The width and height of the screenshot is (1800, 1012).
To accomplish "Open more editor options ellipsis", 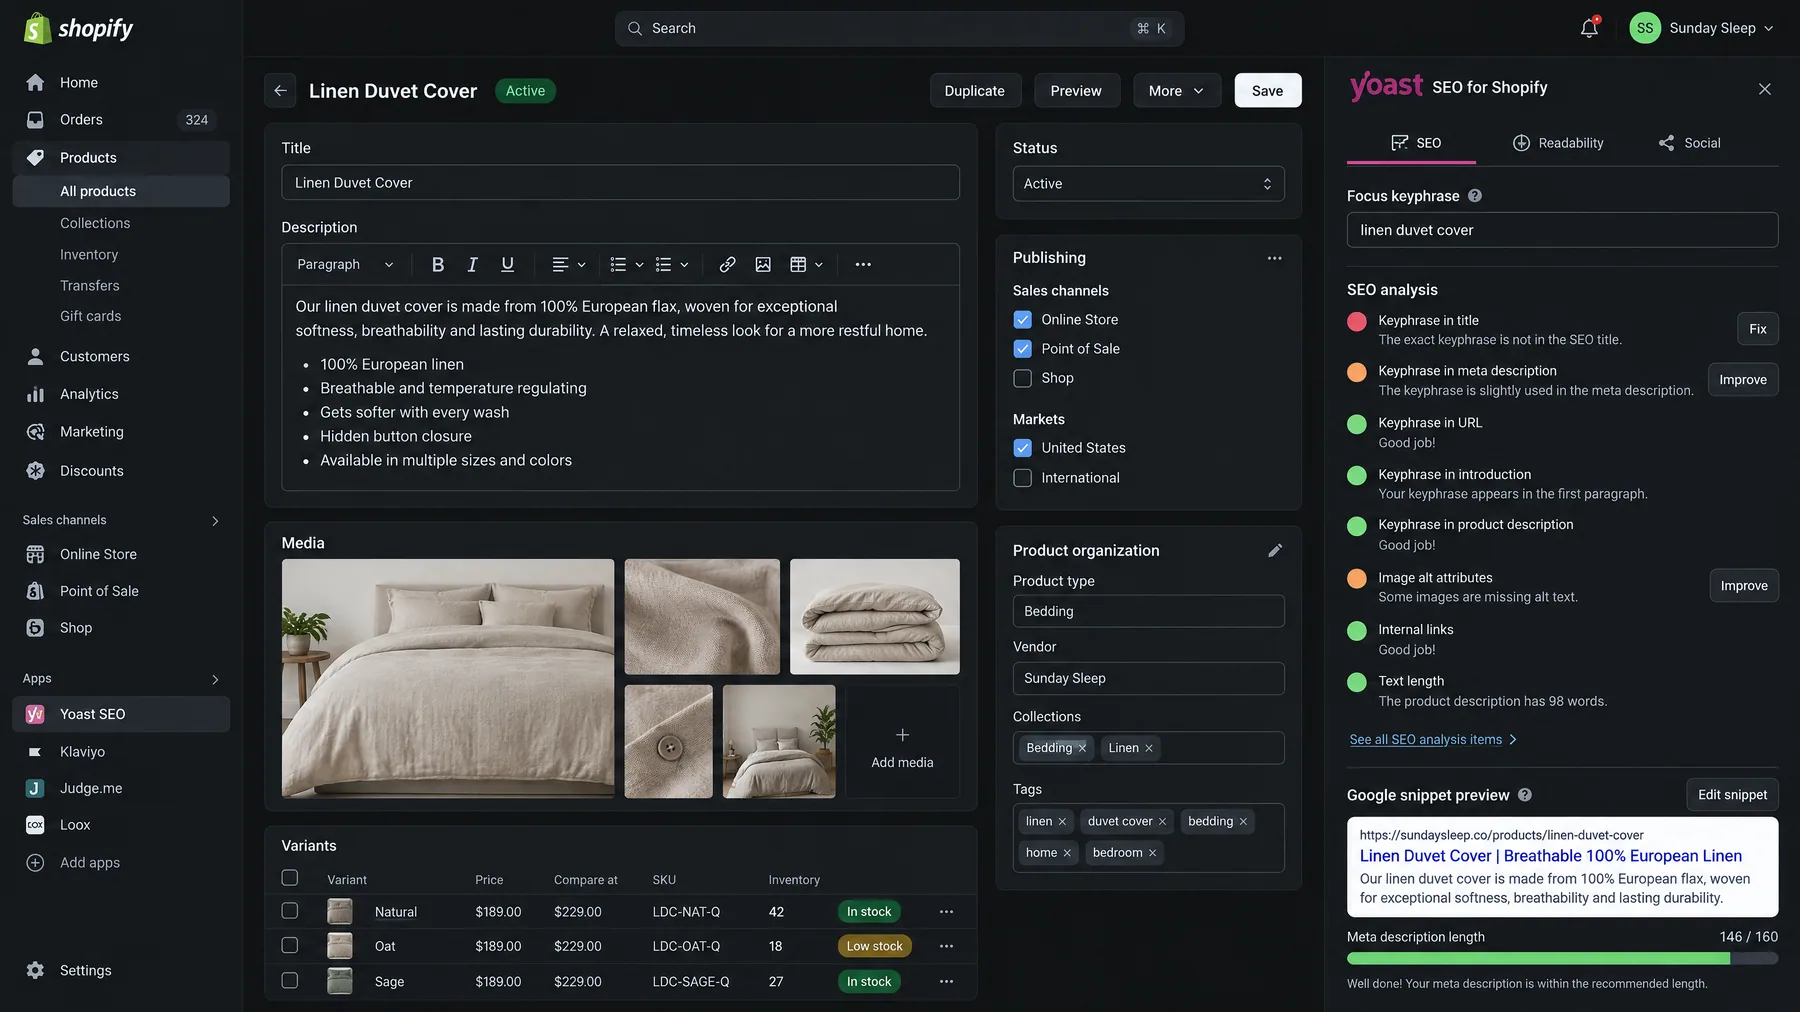I will [863, 265].
